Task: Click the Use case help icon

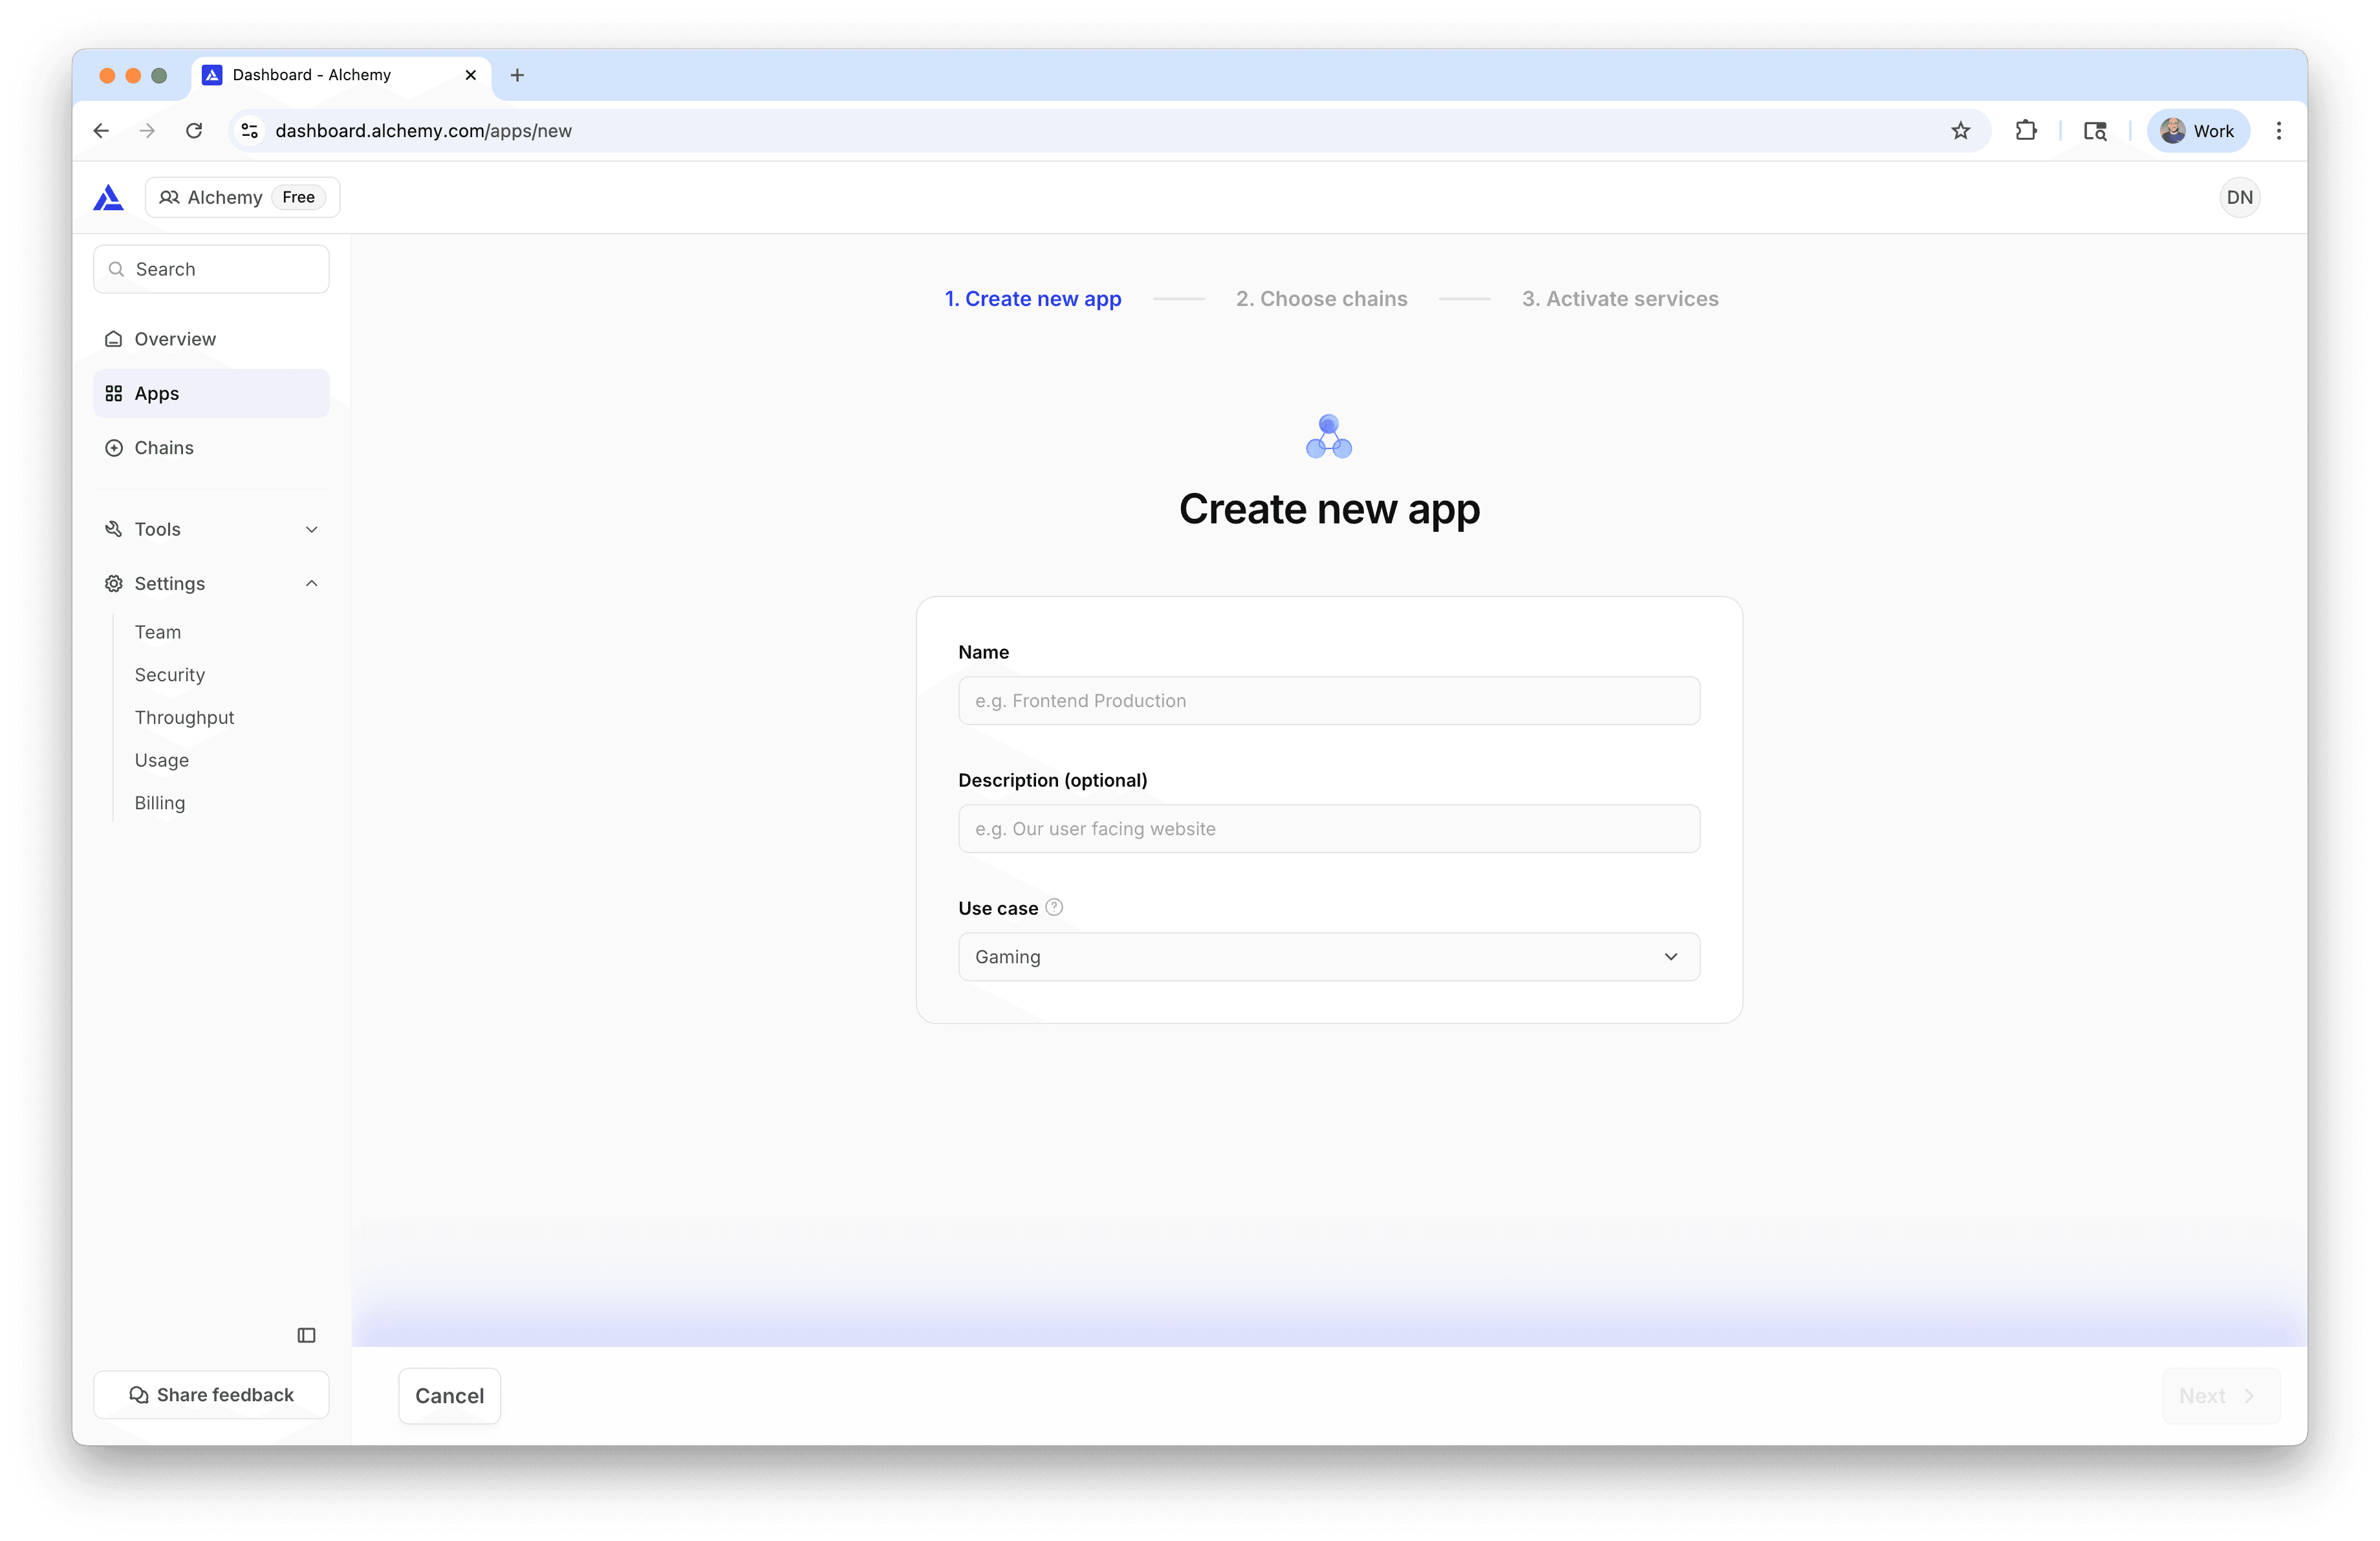Action: (x=1054, y=907)
